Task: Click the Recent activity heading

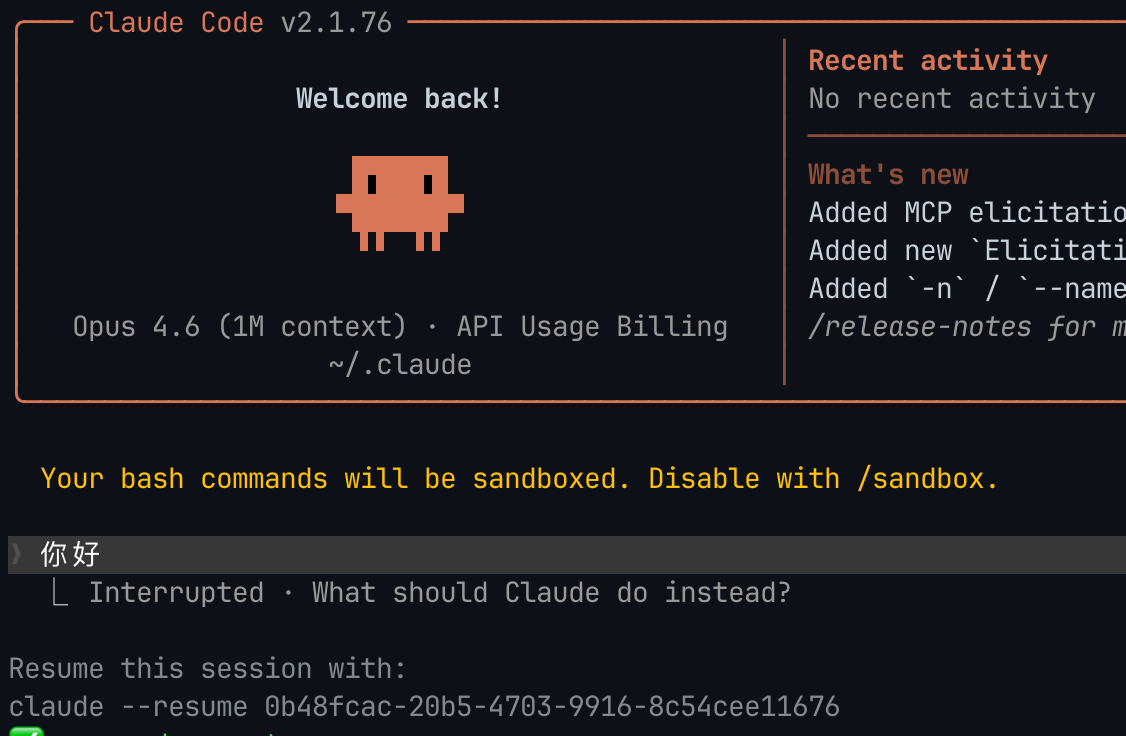Action: 927,61
